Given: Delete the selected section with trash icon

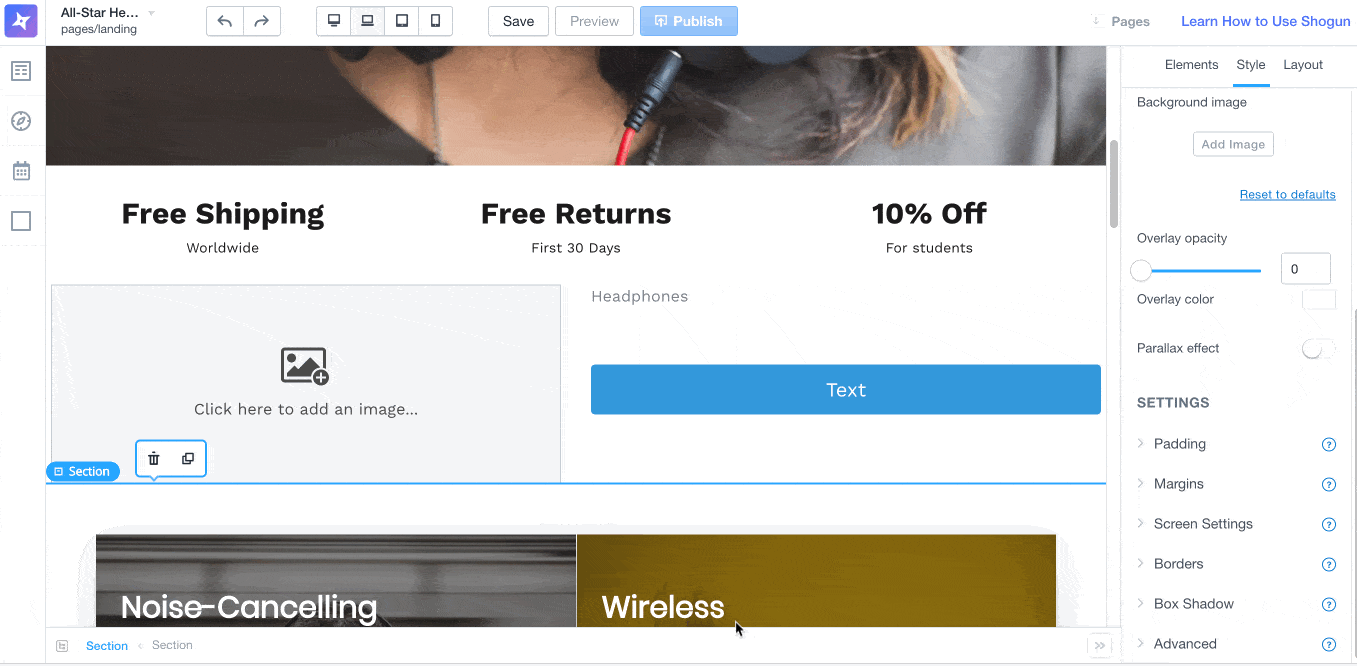Looking at the screenshot, I should 154,458.
